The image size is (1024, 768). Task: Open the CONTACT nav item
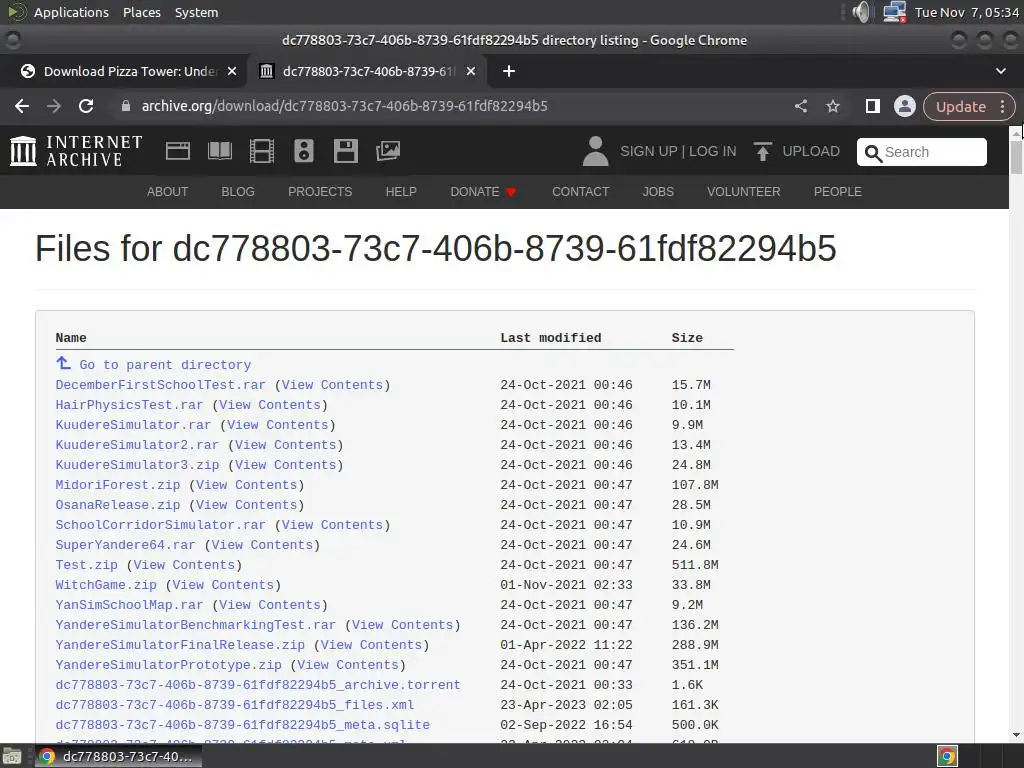pos(581,192)
